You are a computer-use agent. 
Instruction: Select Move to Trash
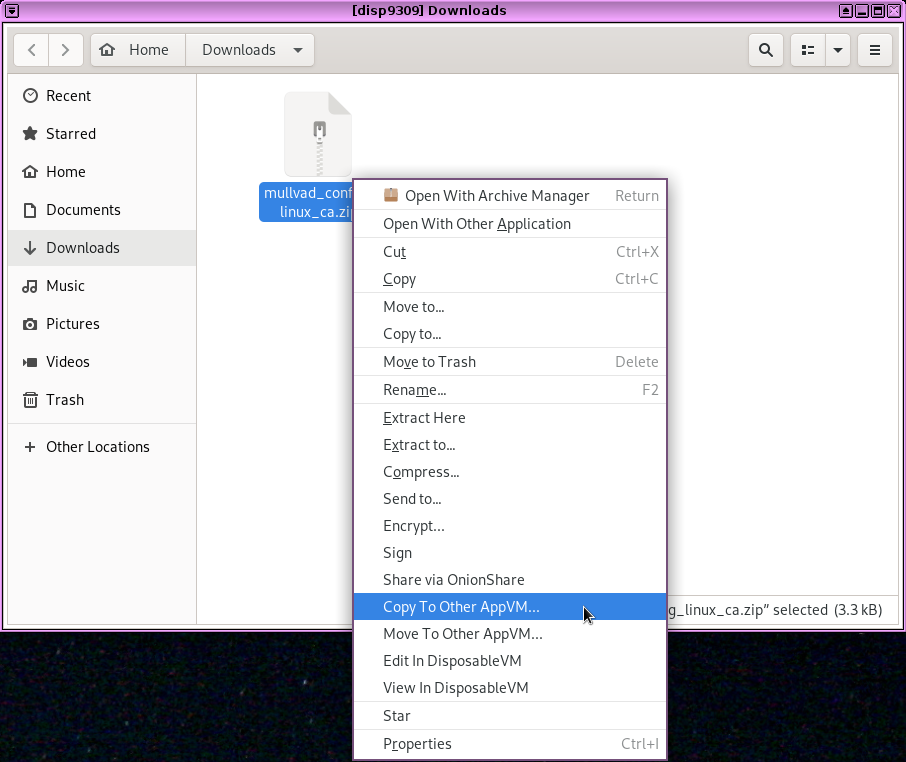click(x=510, y=362)
